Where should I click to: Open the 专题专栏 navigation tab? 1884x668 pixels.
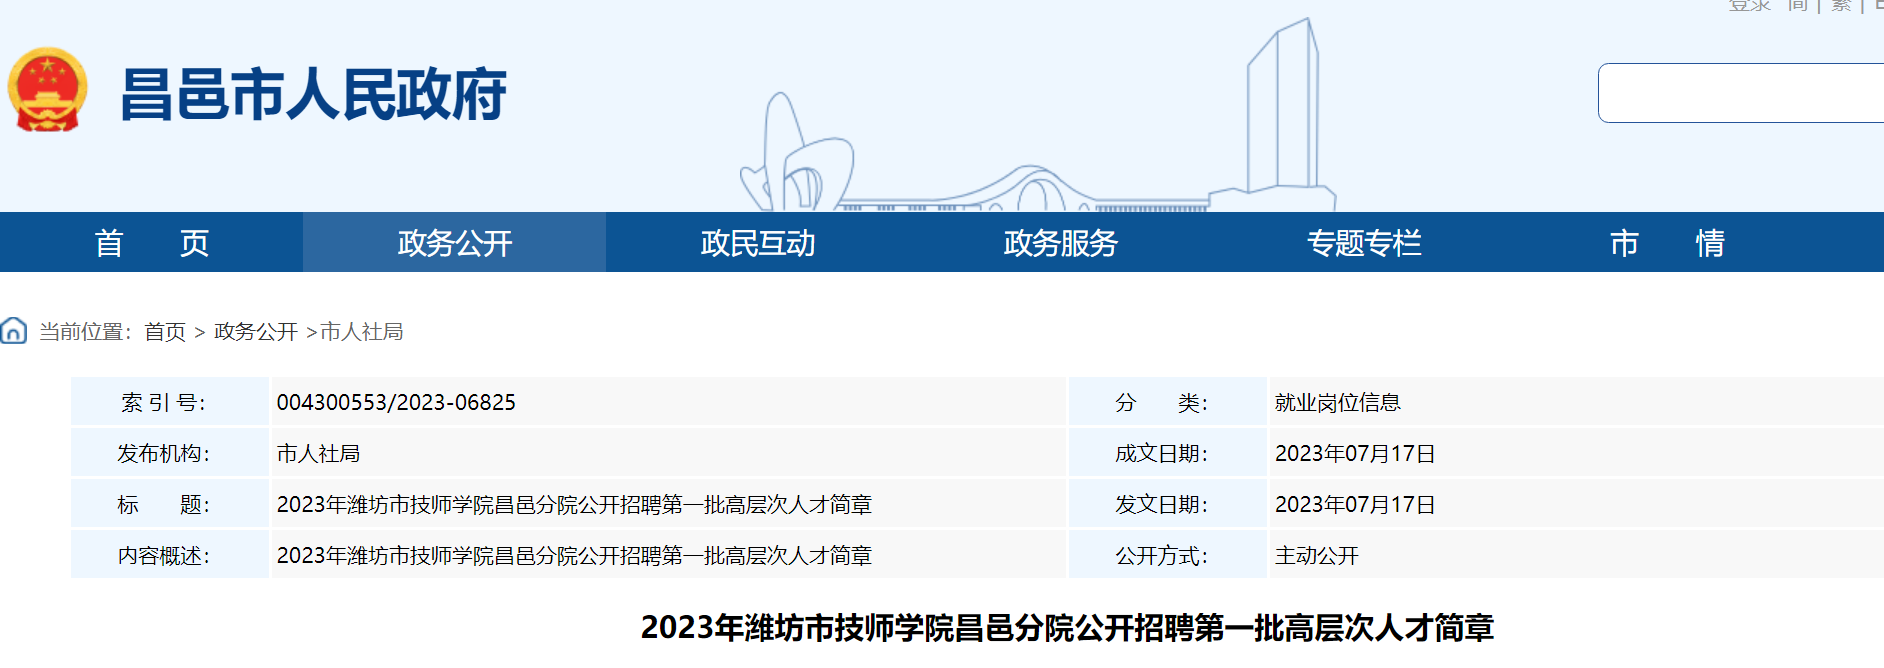1363,242
